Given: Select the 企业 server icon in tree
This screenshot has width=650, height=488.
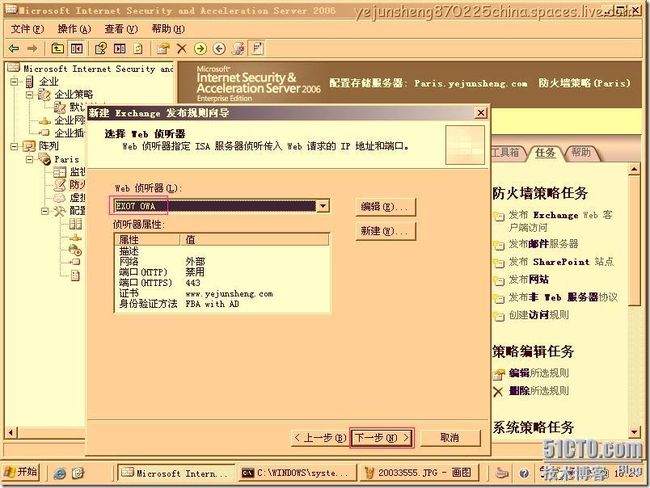Looking at the screenshot, I should 29,82.
